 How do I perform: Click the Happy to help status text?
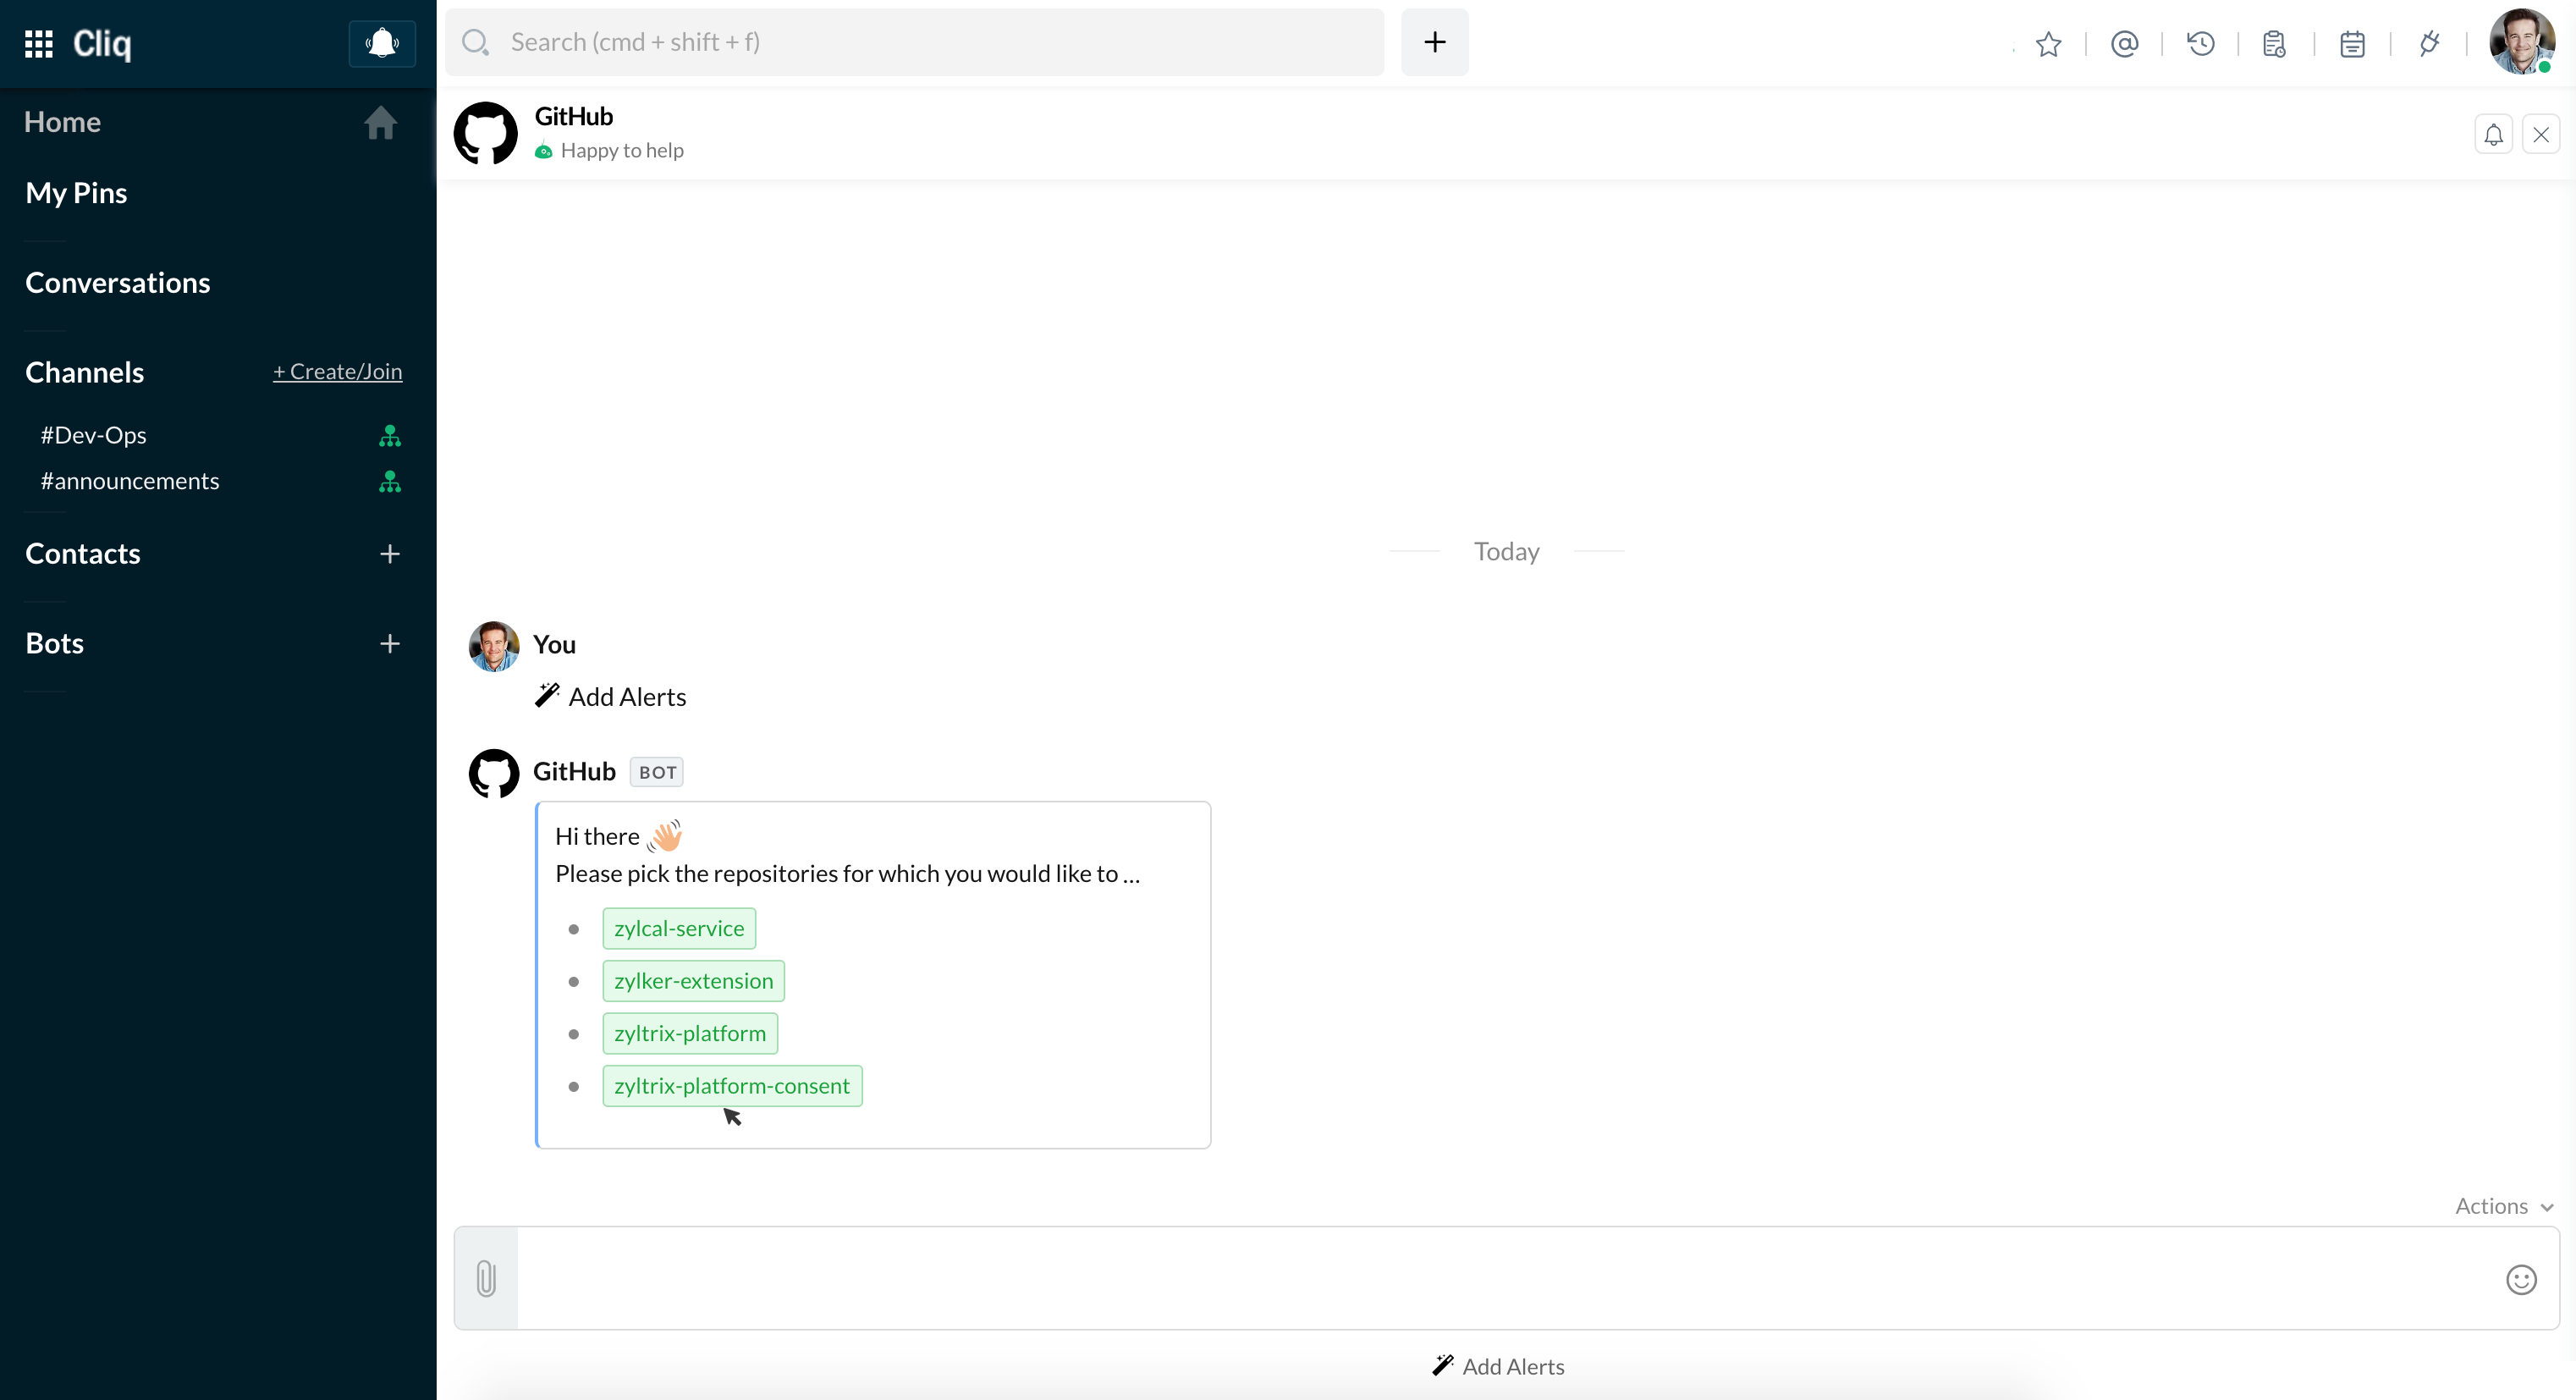[x=622, y=151]
